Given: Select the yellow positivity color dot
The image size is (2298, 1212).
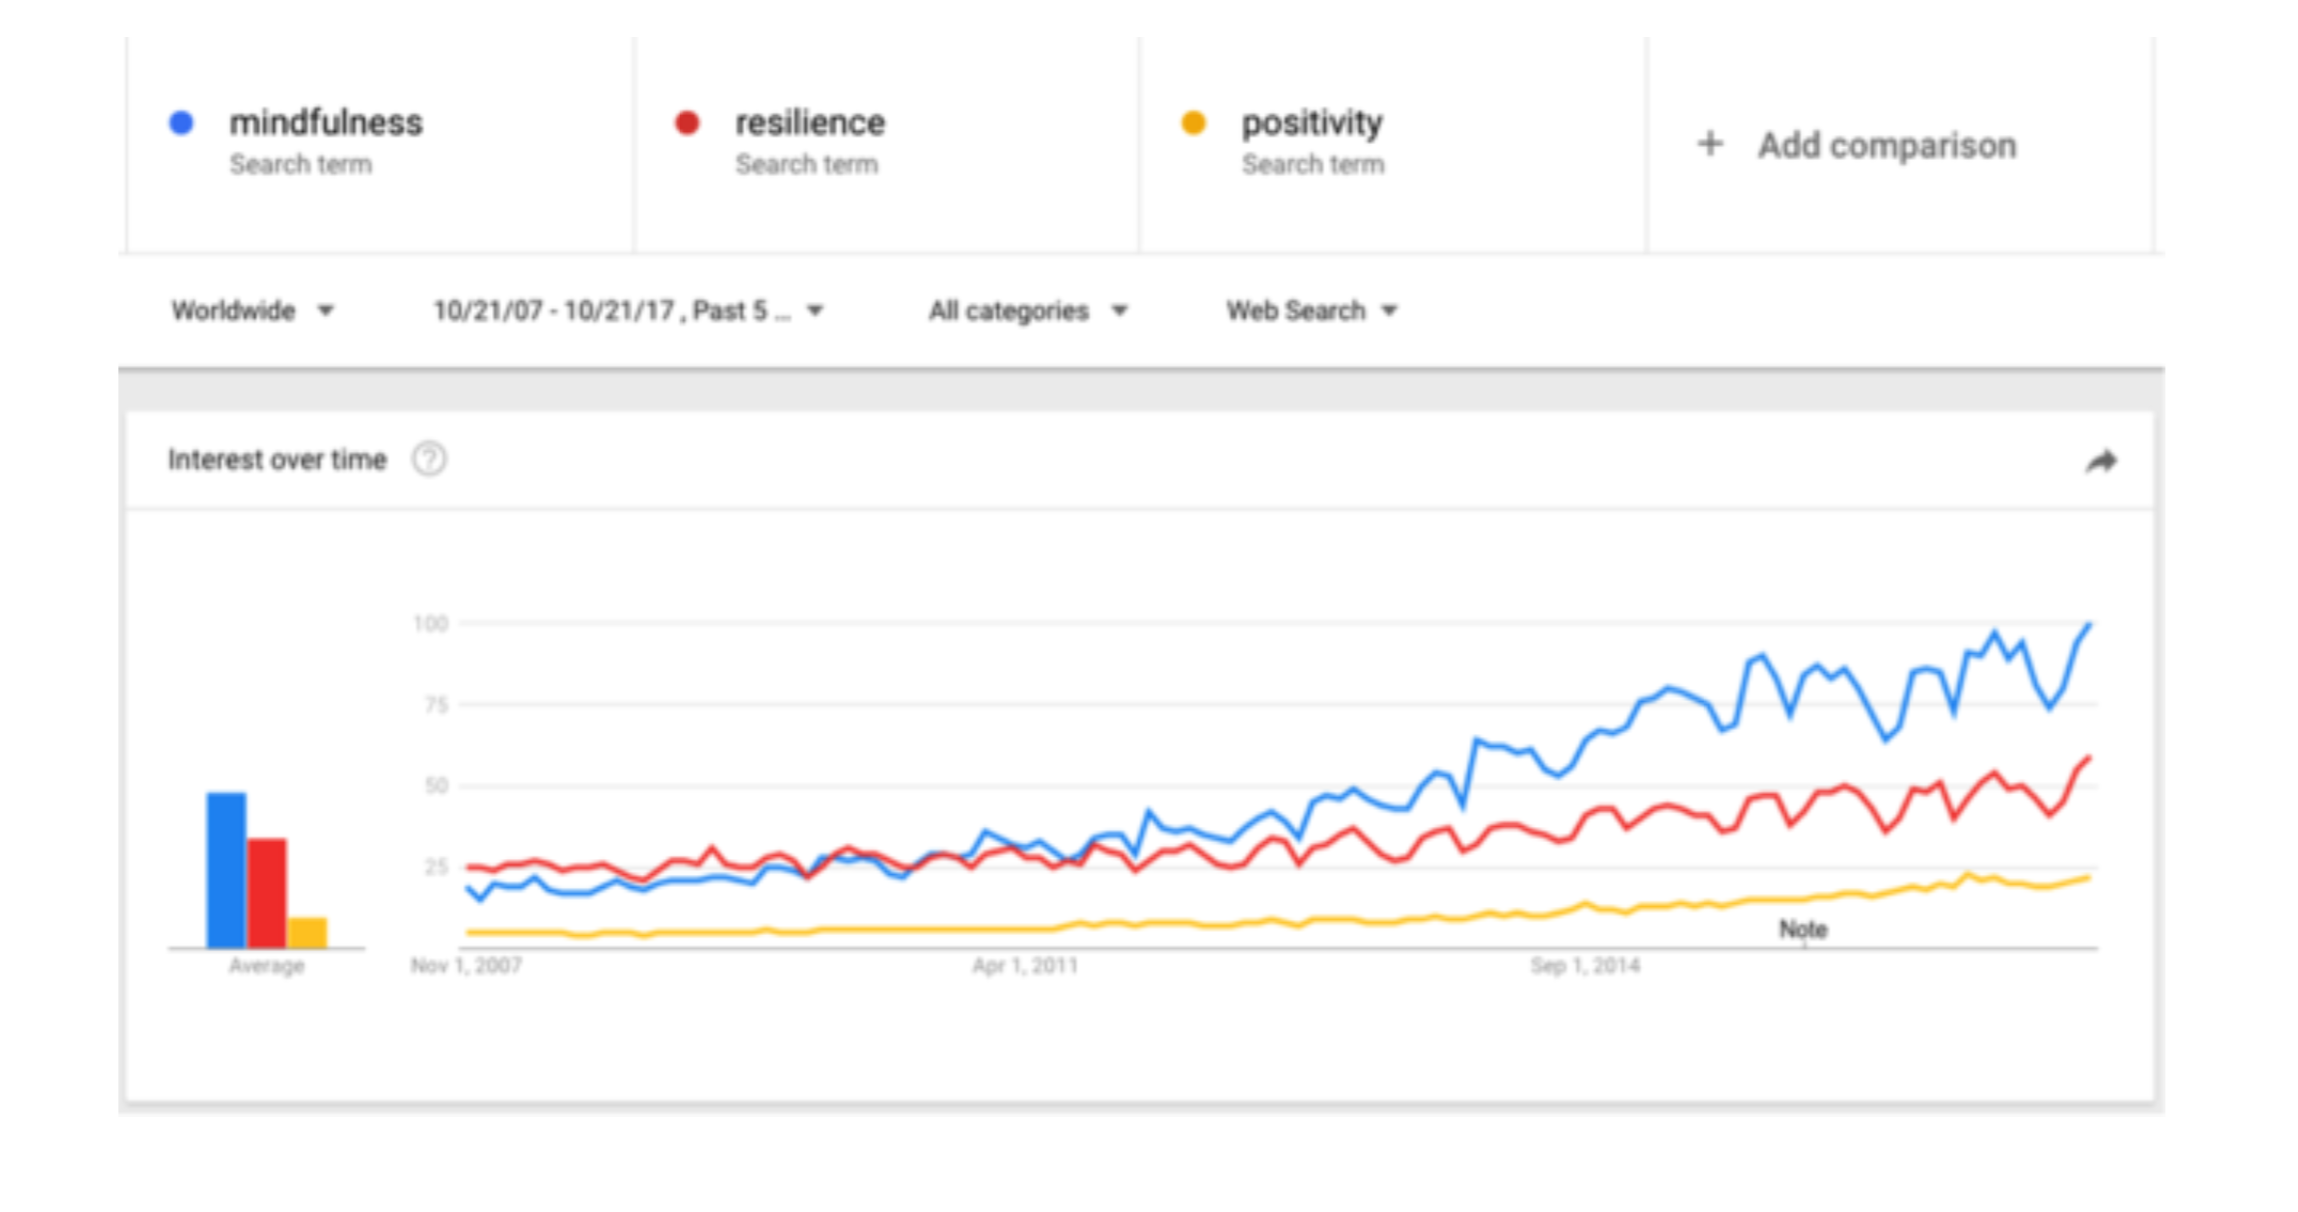Looking at the screenshot, I should click(x=1193, y=122).
